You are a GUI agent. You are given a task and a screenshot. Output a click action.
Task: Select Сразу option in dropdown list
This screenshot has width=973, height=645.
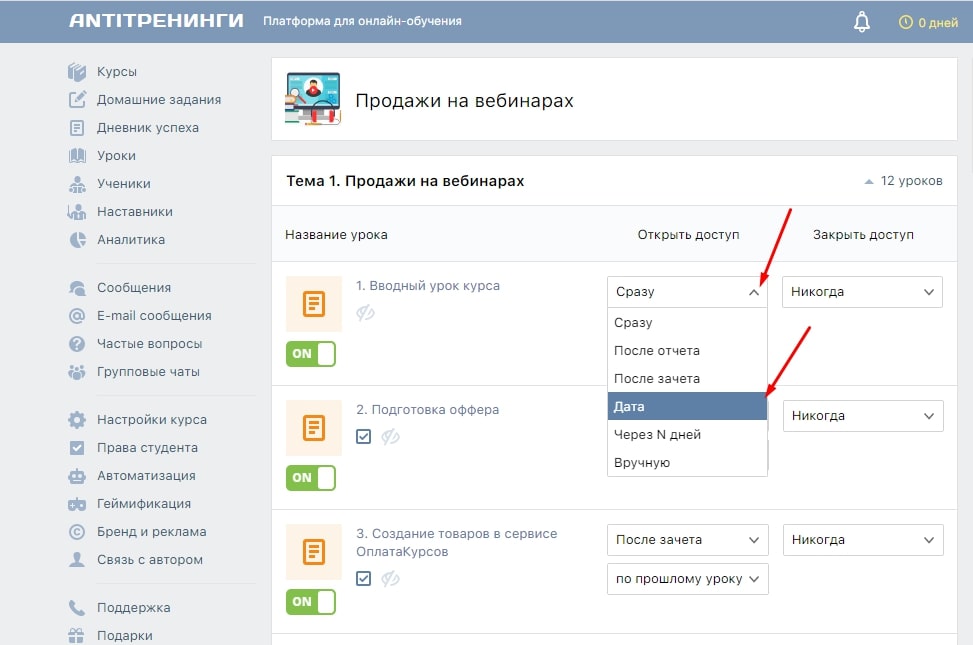688,323
